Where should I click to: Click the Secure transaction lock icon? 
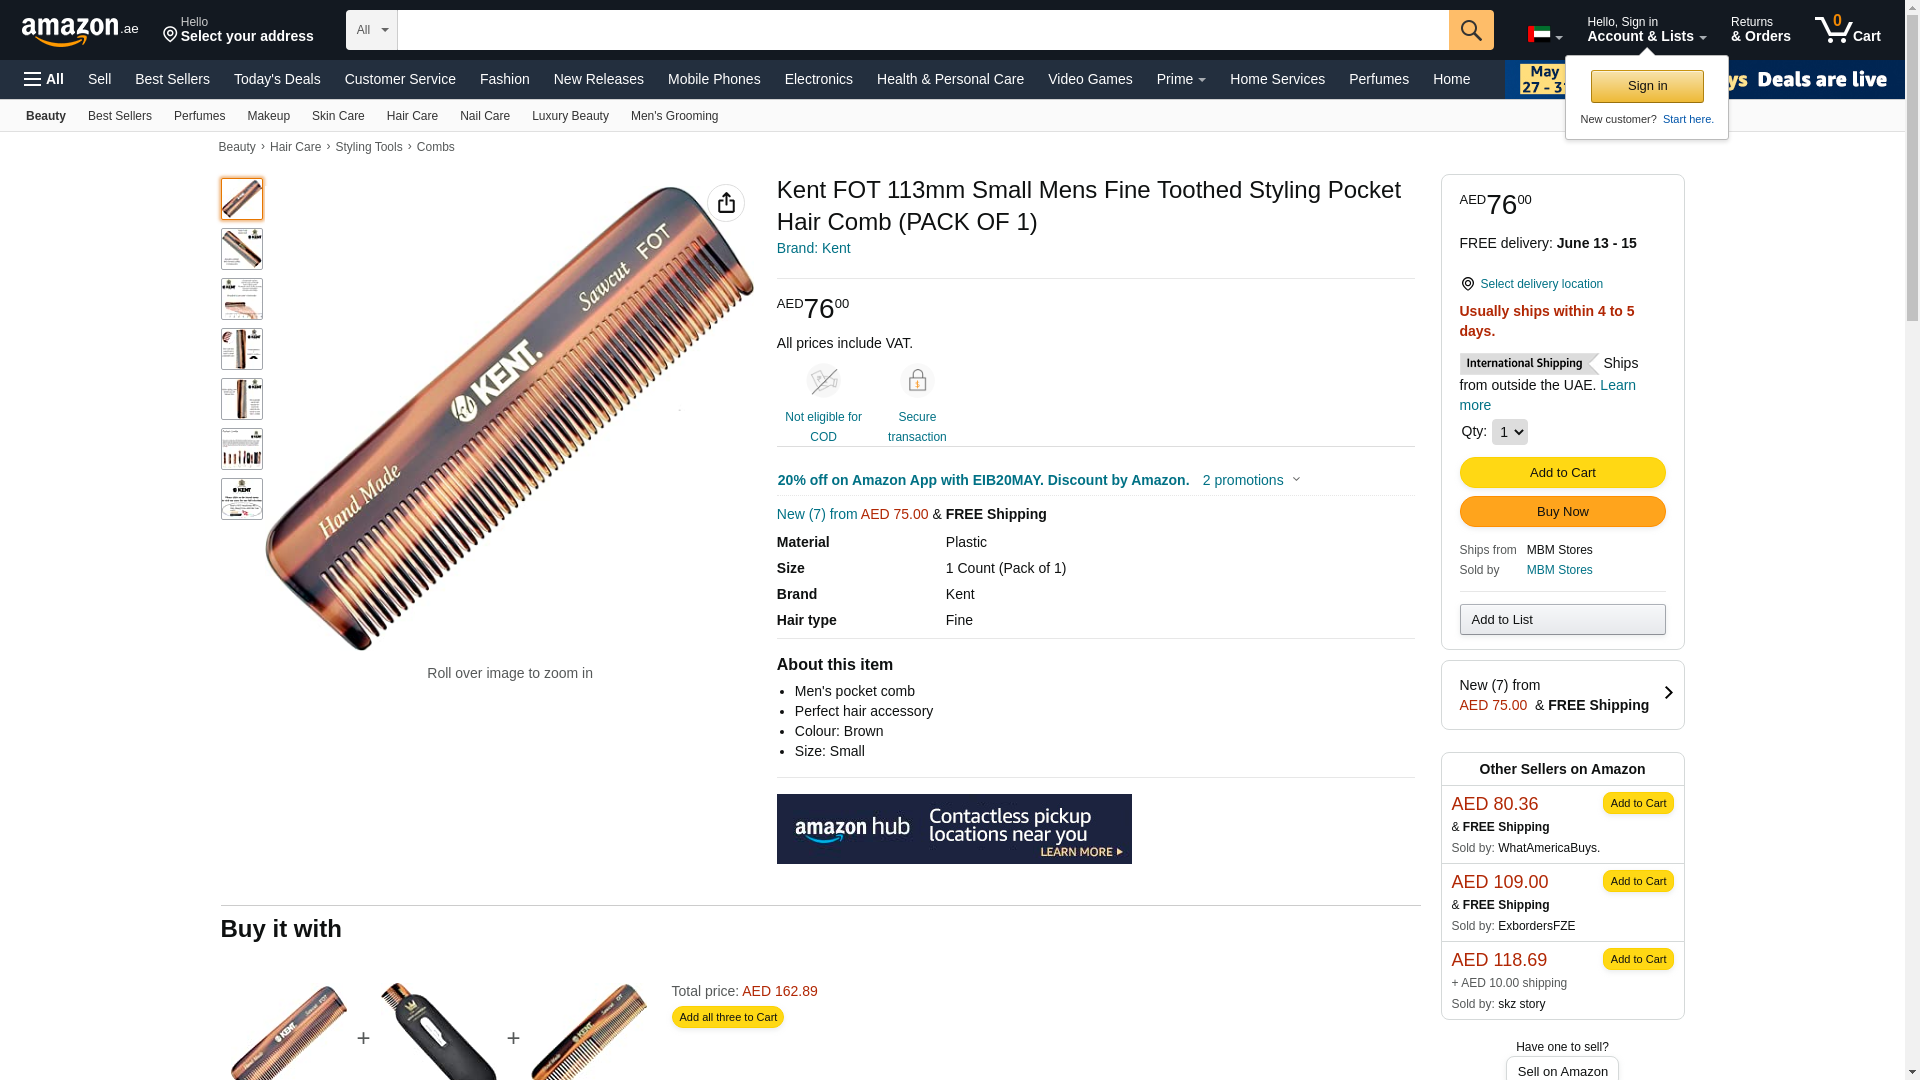917,381
